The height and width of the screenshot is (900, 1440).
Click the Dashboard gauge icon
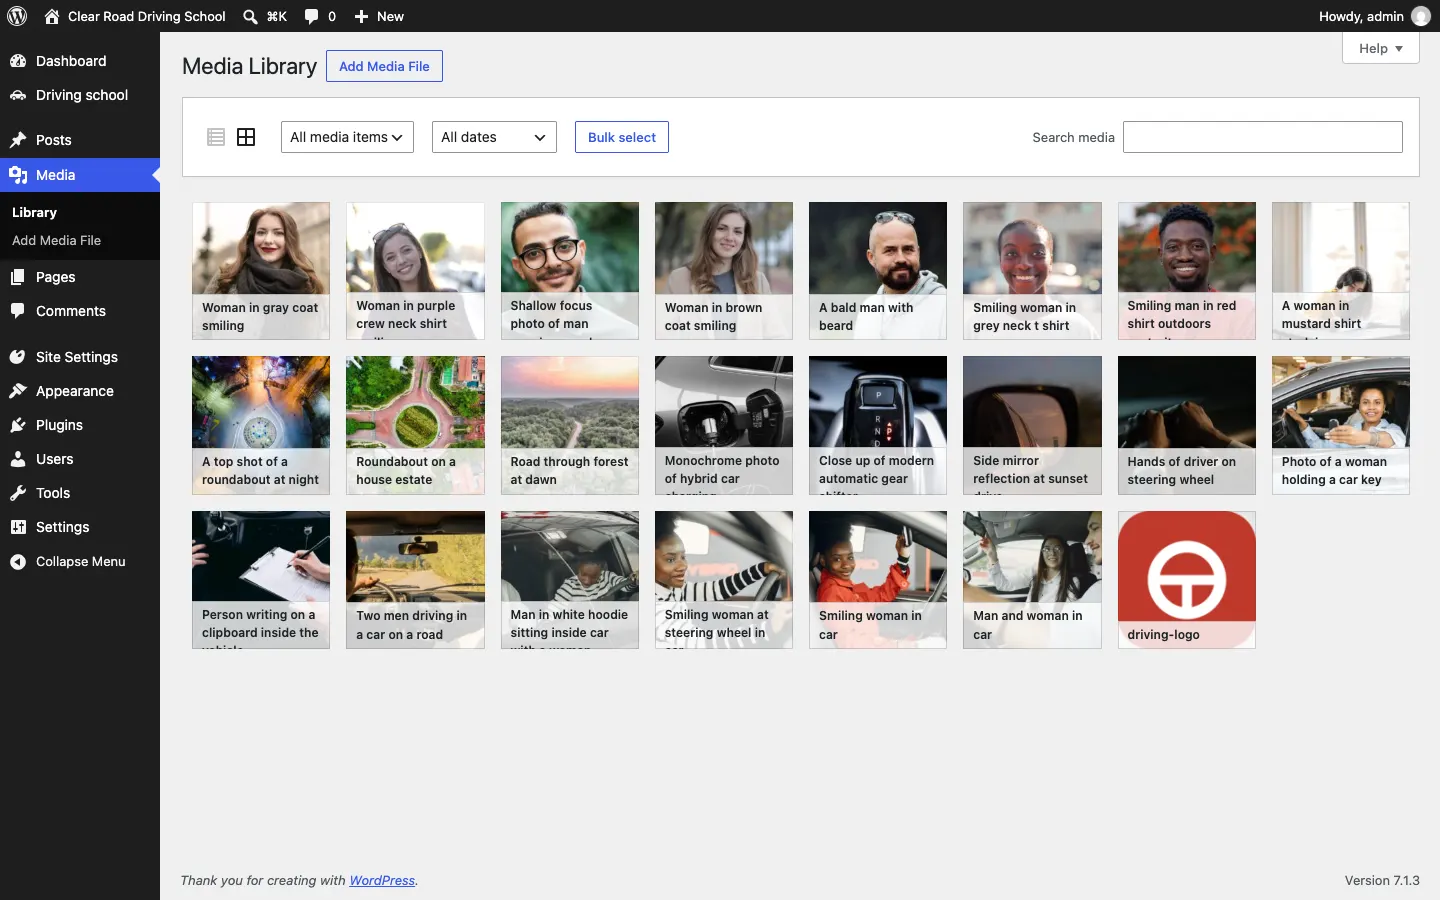(18, 61)
